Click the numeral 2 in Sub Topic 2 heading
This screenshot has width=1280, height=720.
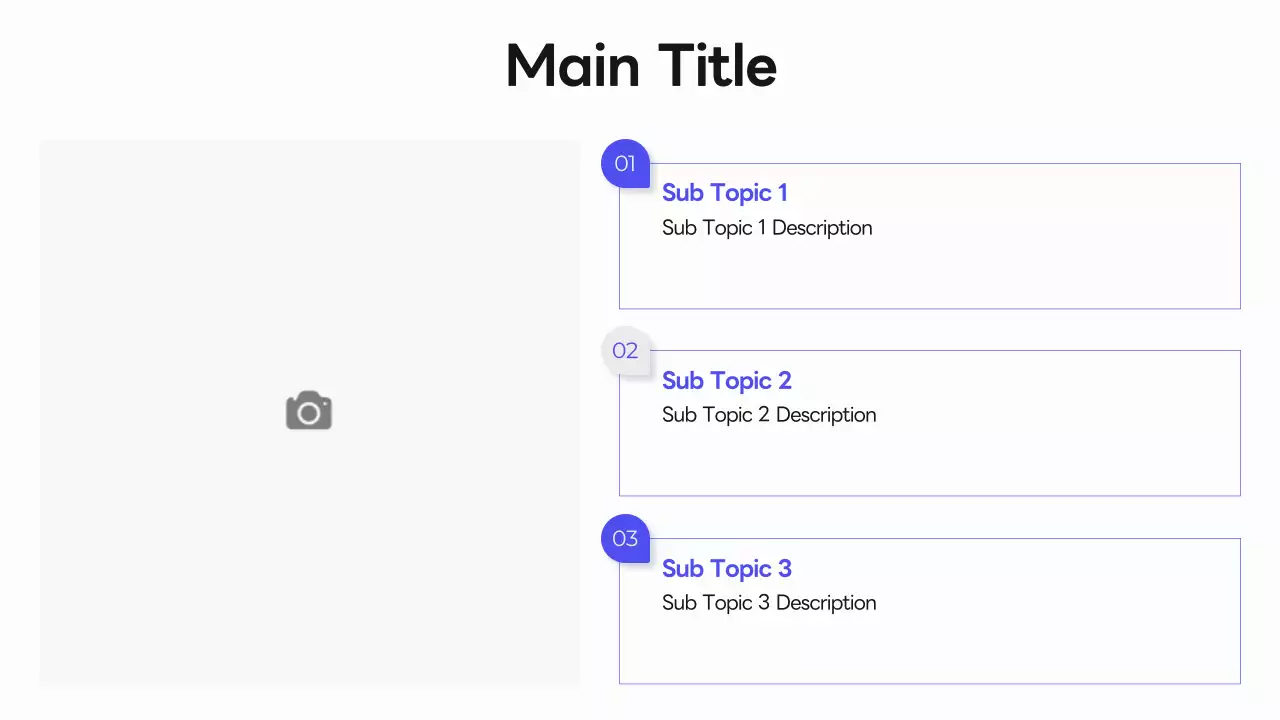click(784, 381)
